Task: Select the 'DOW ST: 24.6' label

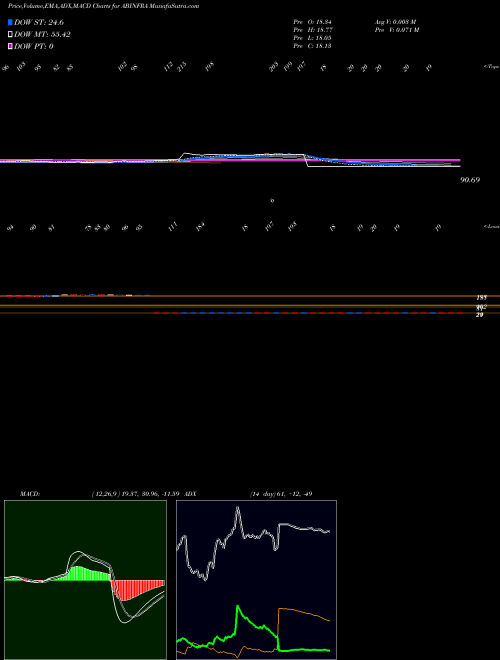Action: click(x=39, y=22)
